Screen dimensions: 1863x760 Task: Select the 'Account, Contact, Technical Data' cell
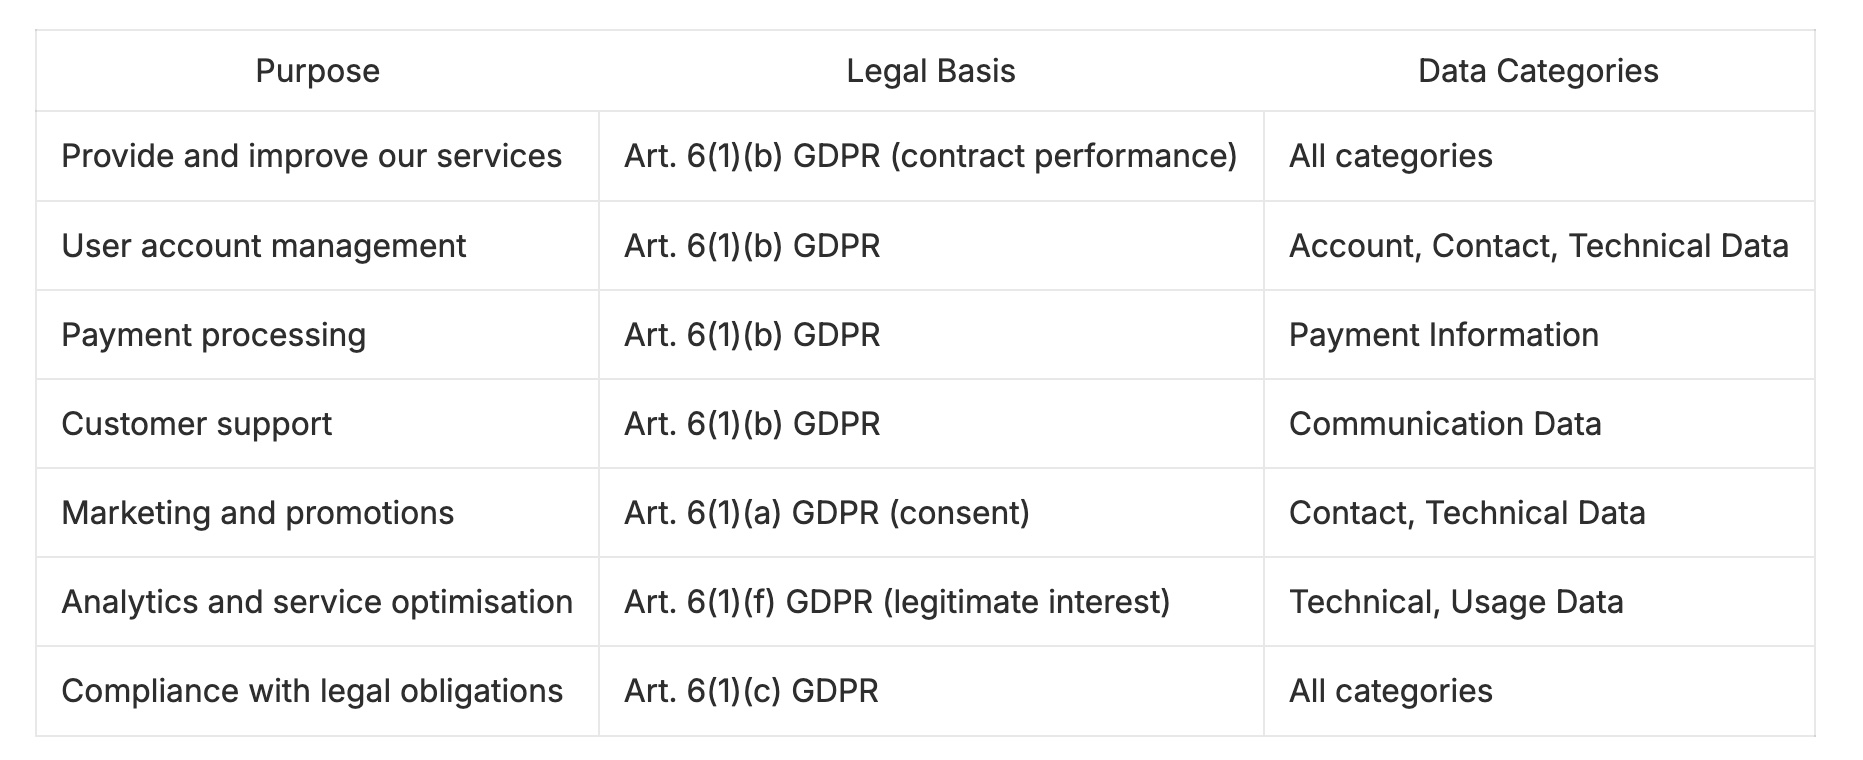click(1538, 246)
